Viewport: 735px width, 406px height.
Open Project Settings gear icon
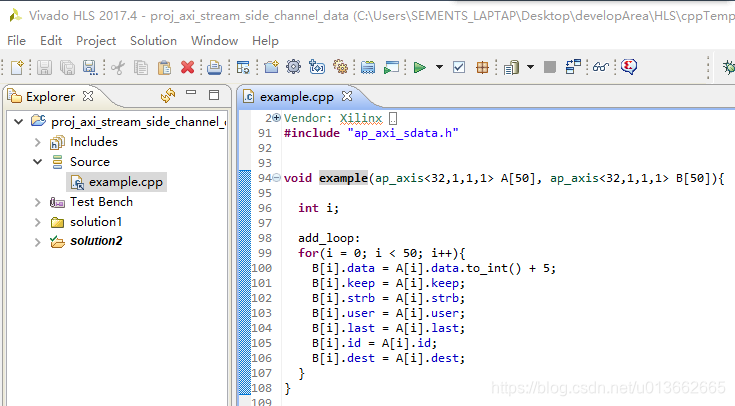coord(293,67)
